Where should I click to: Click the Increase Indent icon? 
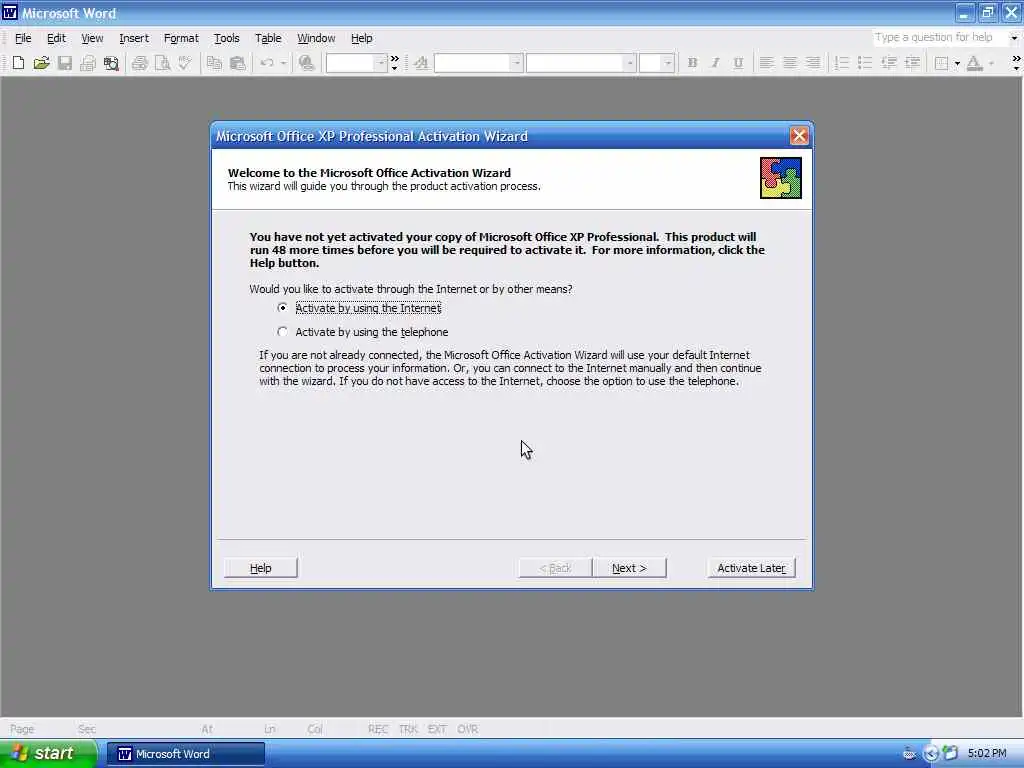tap(912, 63)
